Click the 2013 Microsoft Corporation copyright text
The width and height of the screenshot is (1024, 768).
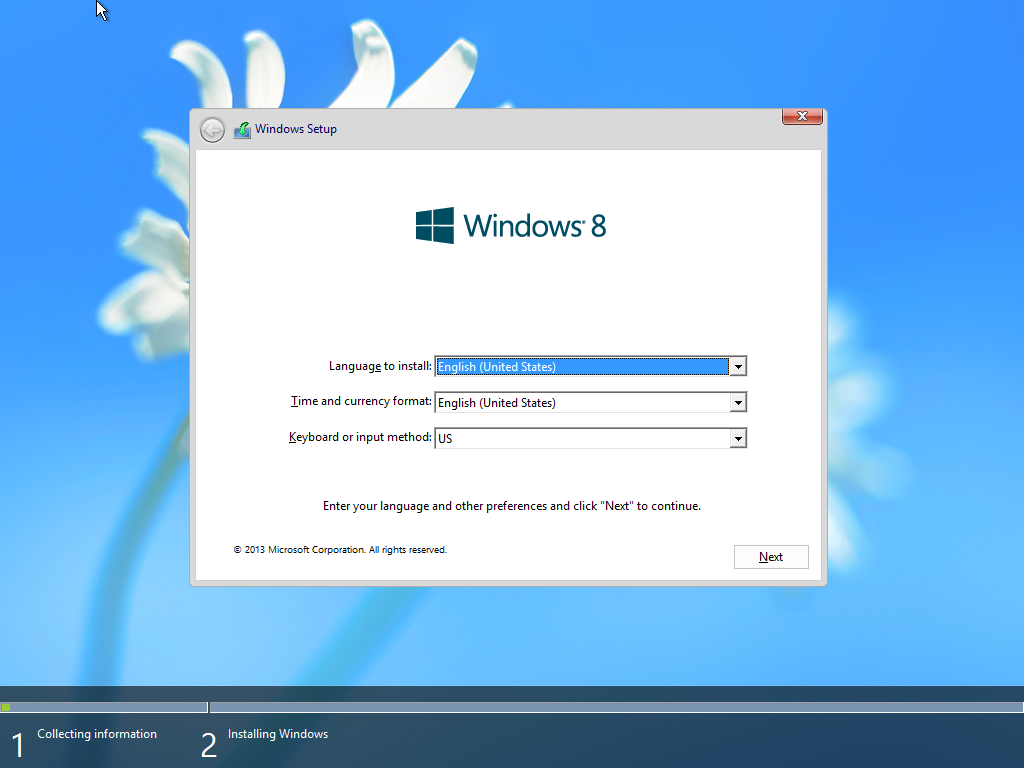340,550
